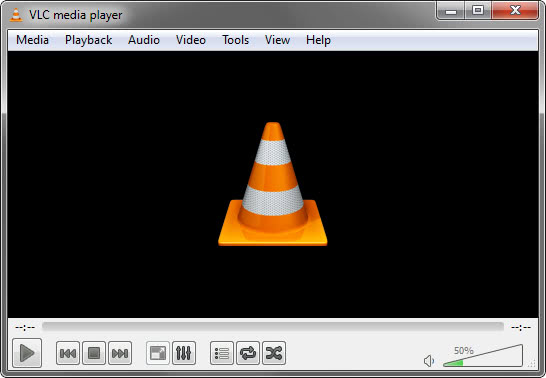Expand the Video menu
The width and height of the screenshot is (546, 378).
[191, 40]
